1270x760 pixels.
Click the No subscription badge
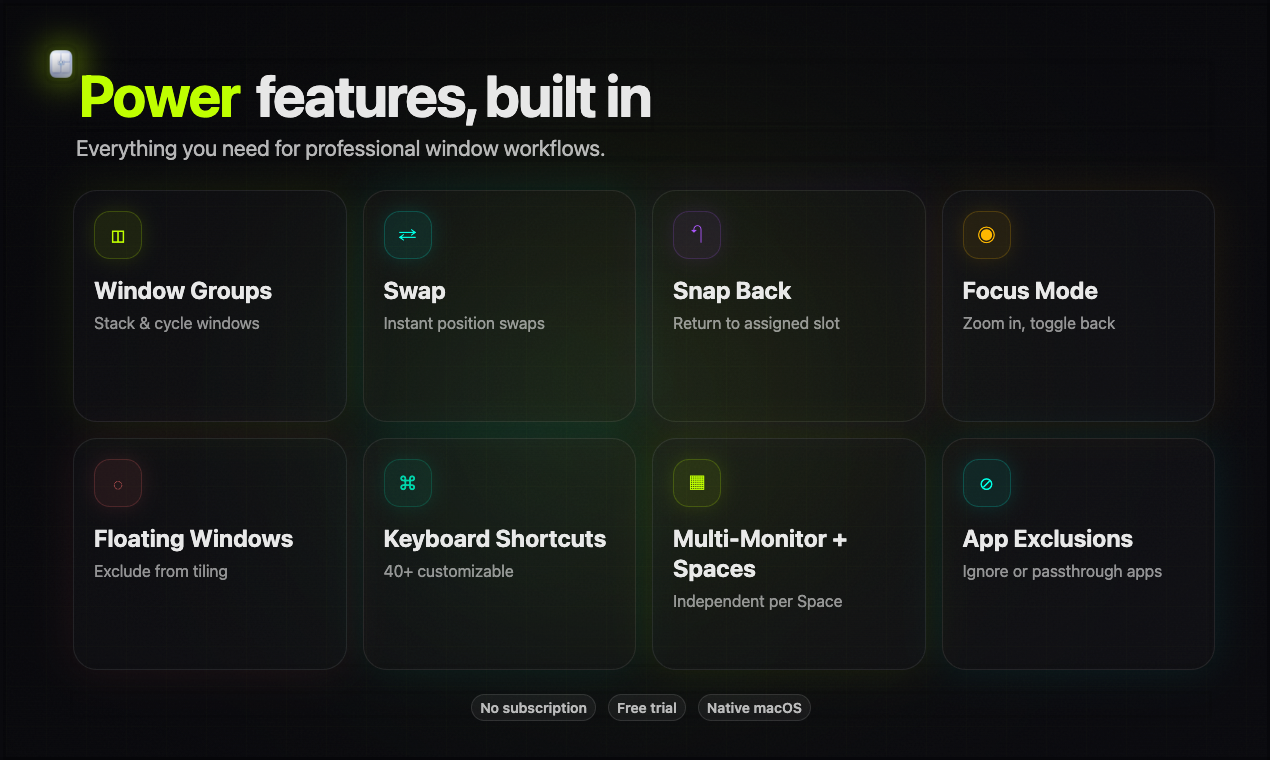click(533, 707)
